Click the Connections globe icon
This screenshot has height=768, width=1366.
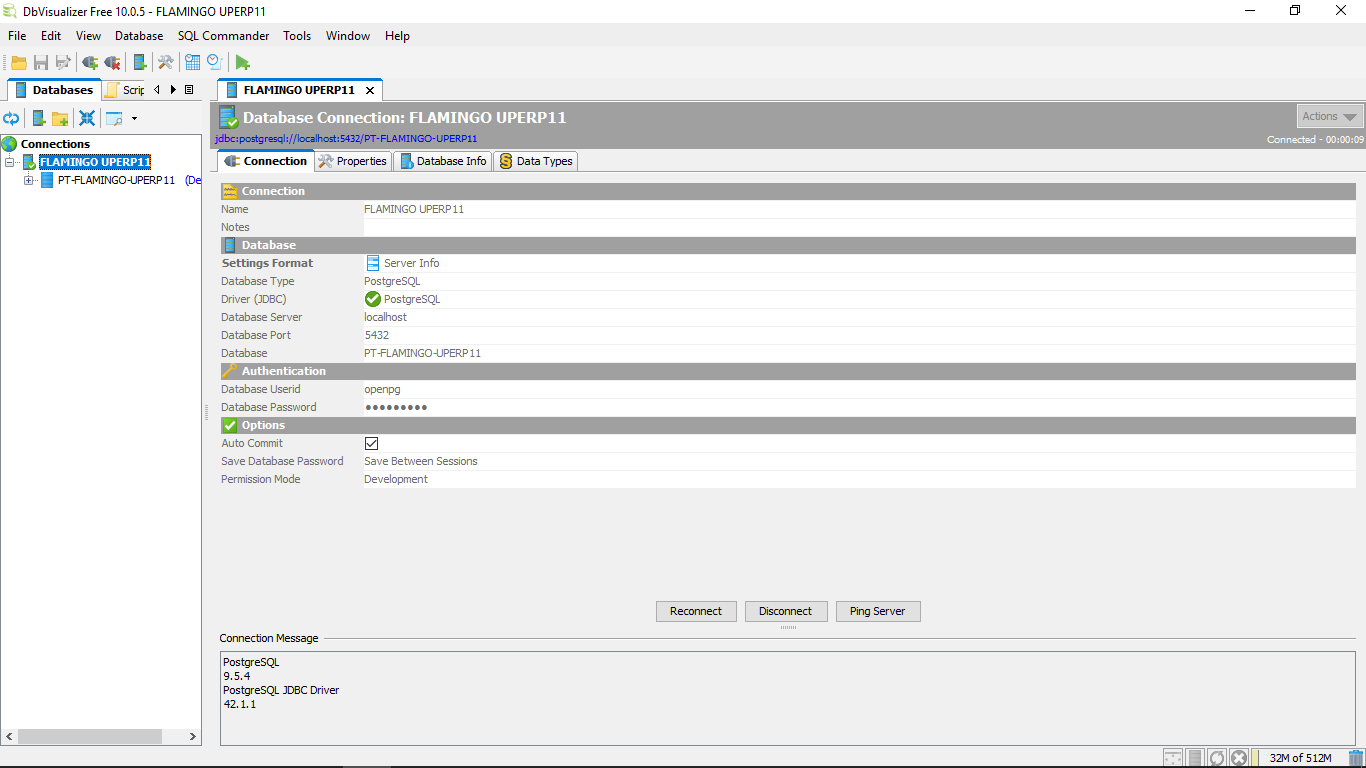click(9, 144)
